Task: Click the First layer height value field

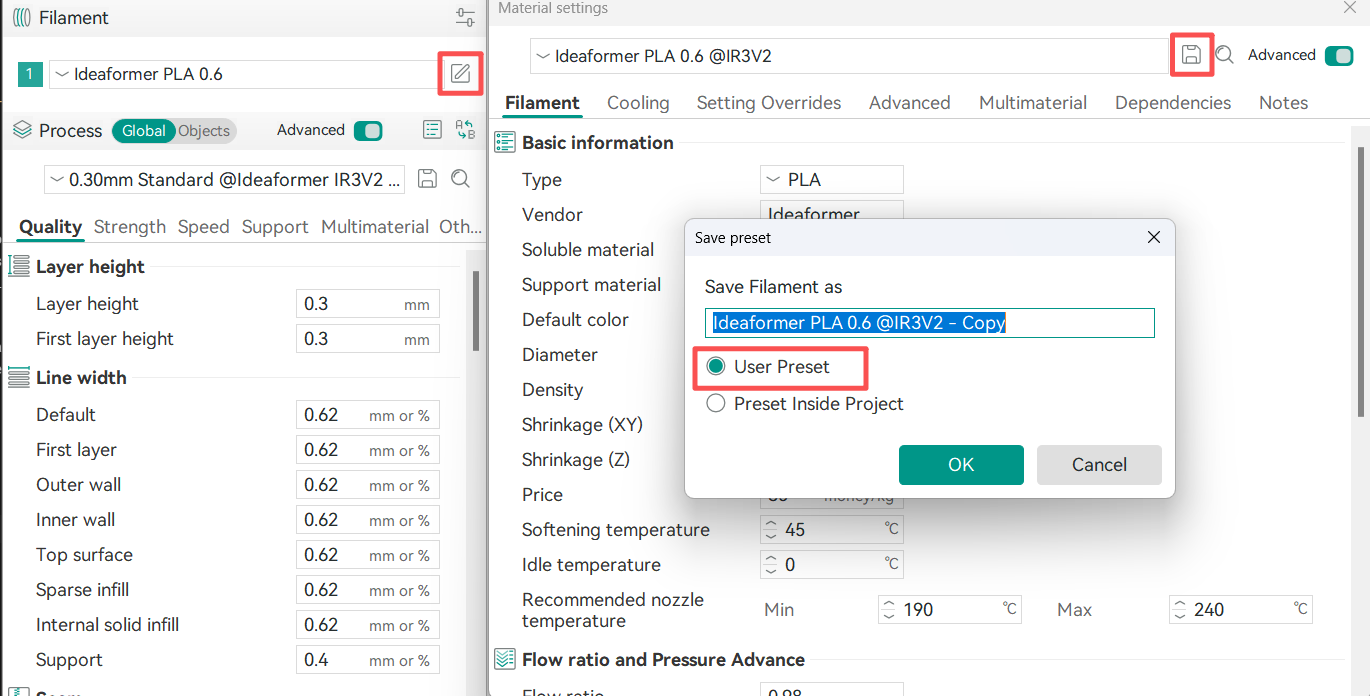Action: (x=368, y=339)
